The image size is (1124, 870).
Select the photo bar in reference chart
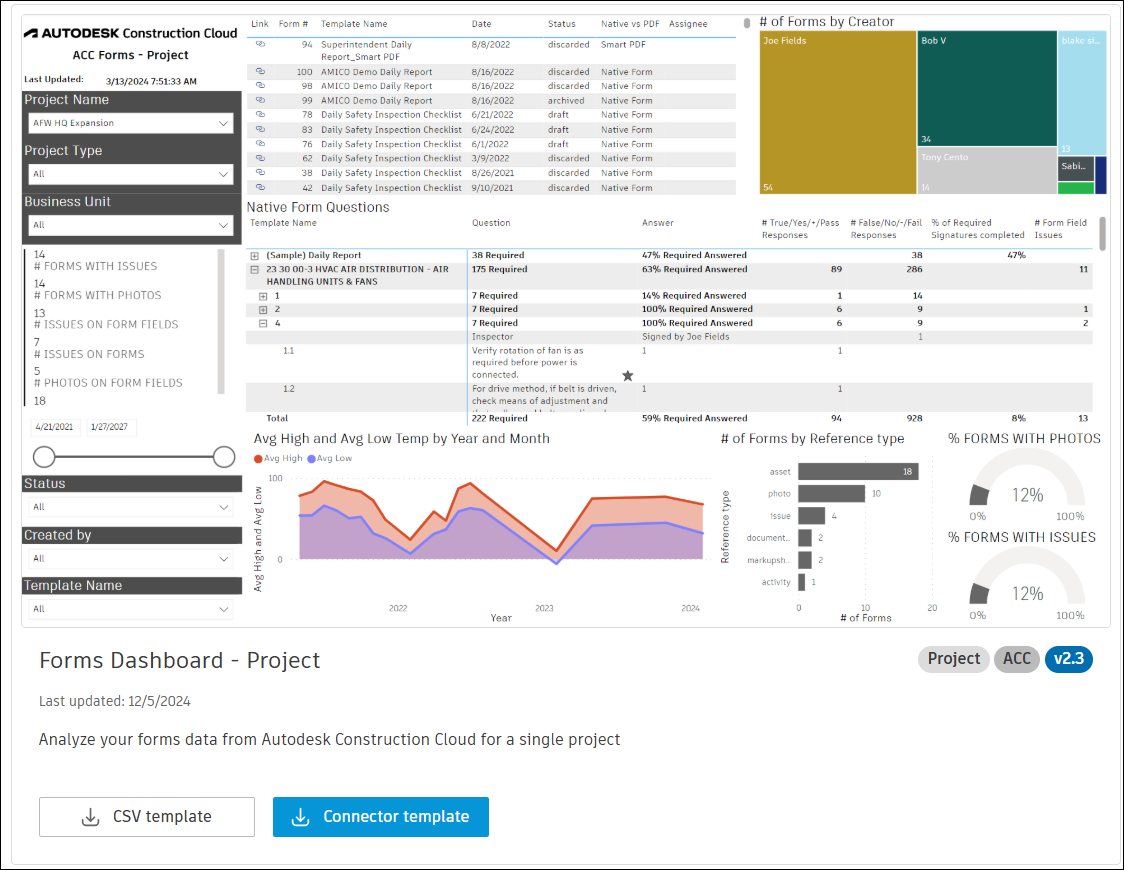click(x=832, y=494)
